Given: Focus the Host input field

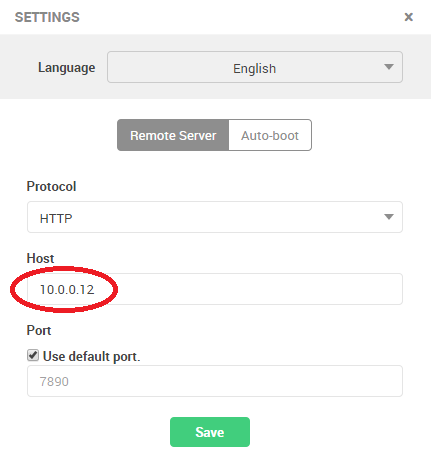Looking at the screenshot, I should pos(215,289).
